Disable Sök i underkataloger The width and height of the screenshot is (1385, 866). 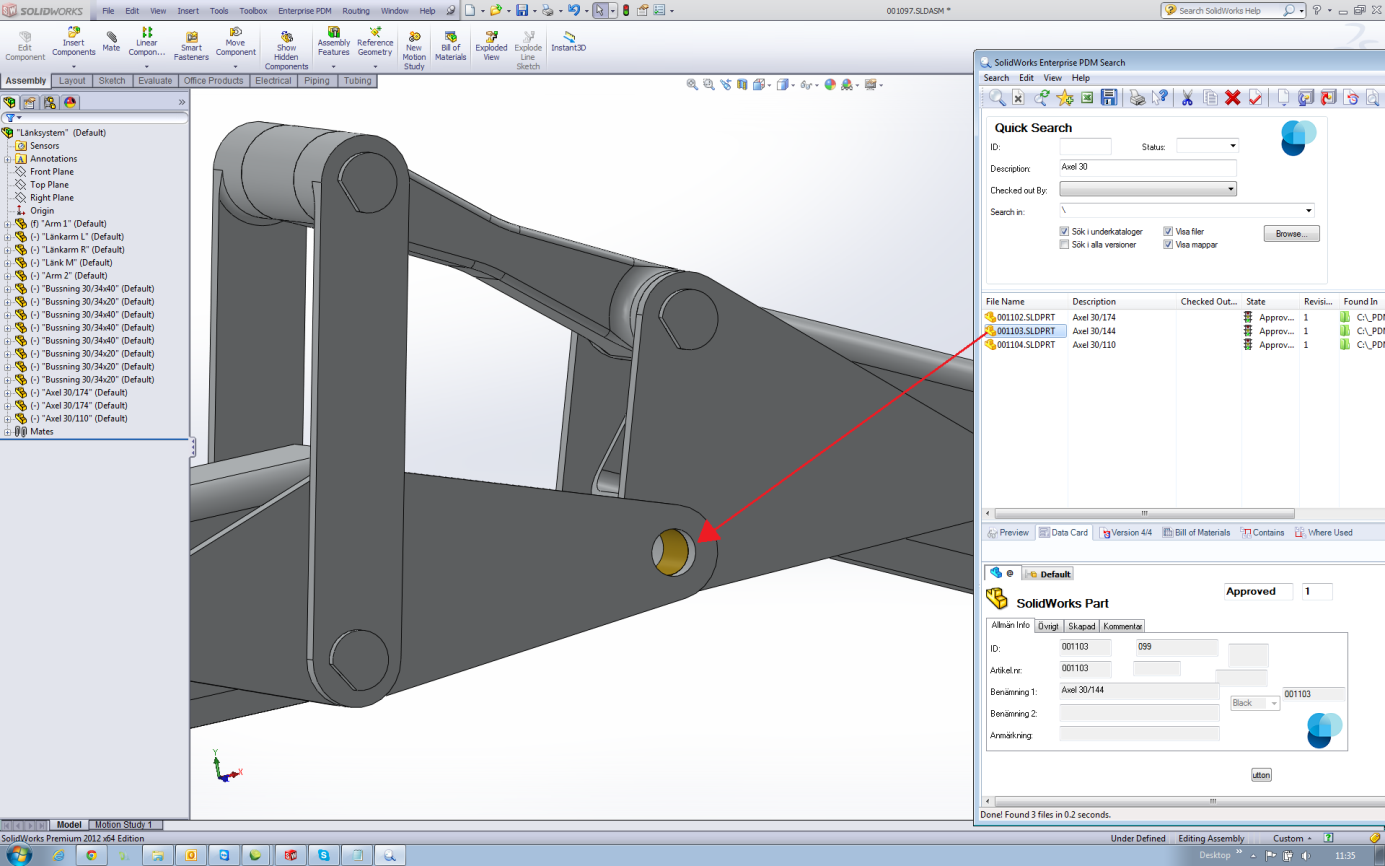click(1065, 231)
